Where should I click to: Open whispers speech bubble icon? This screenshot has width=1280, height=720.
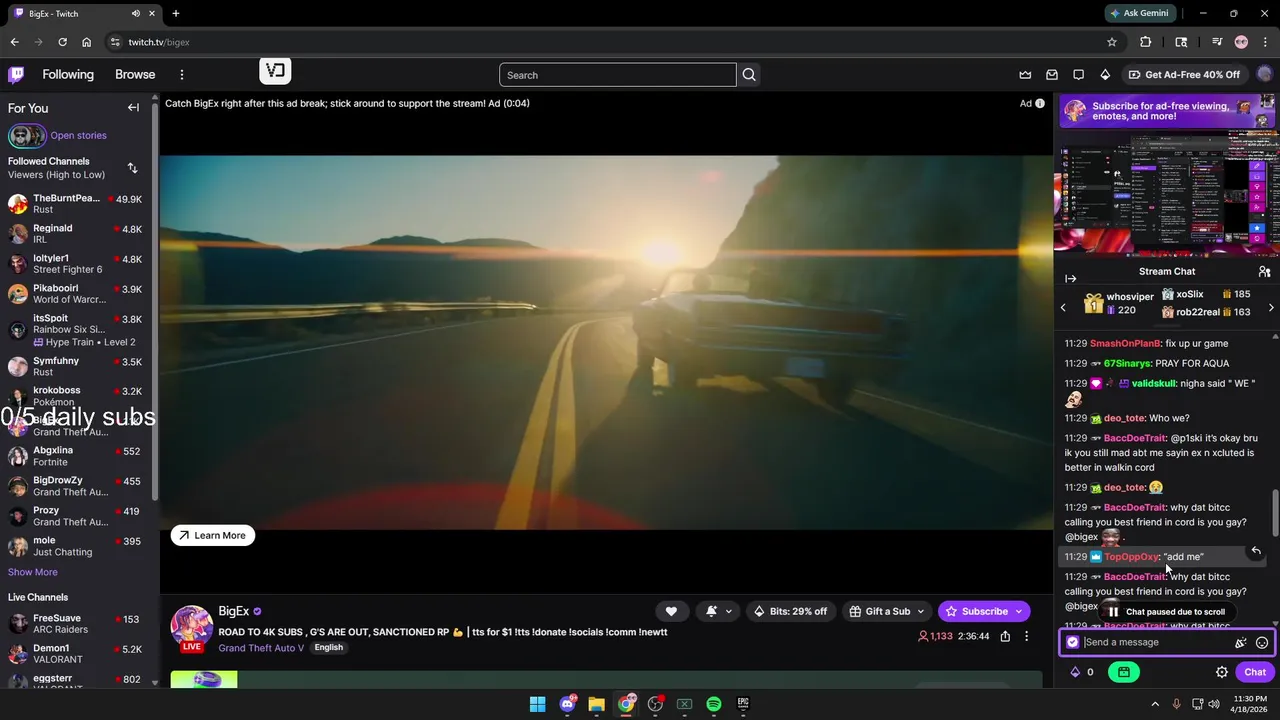tap(1078, 75)
